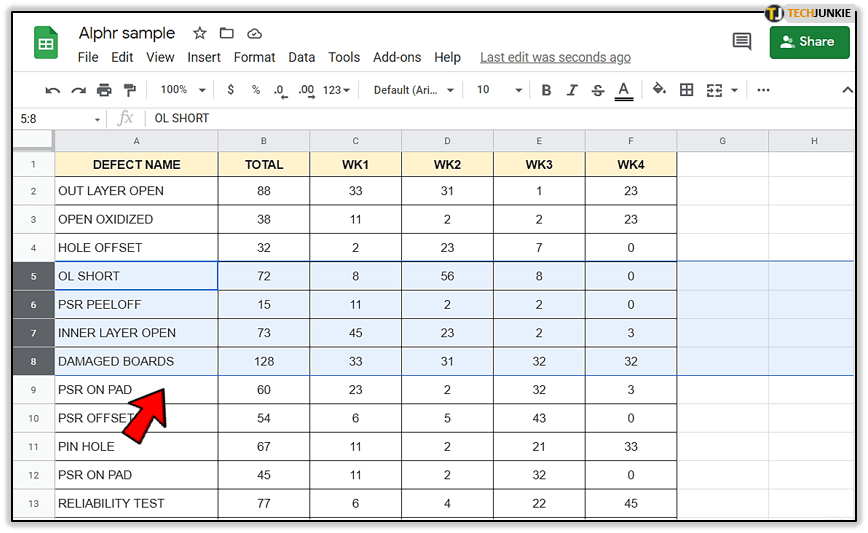Open the Format menu
Screen dimensions: 868x533
click(254, 58)
